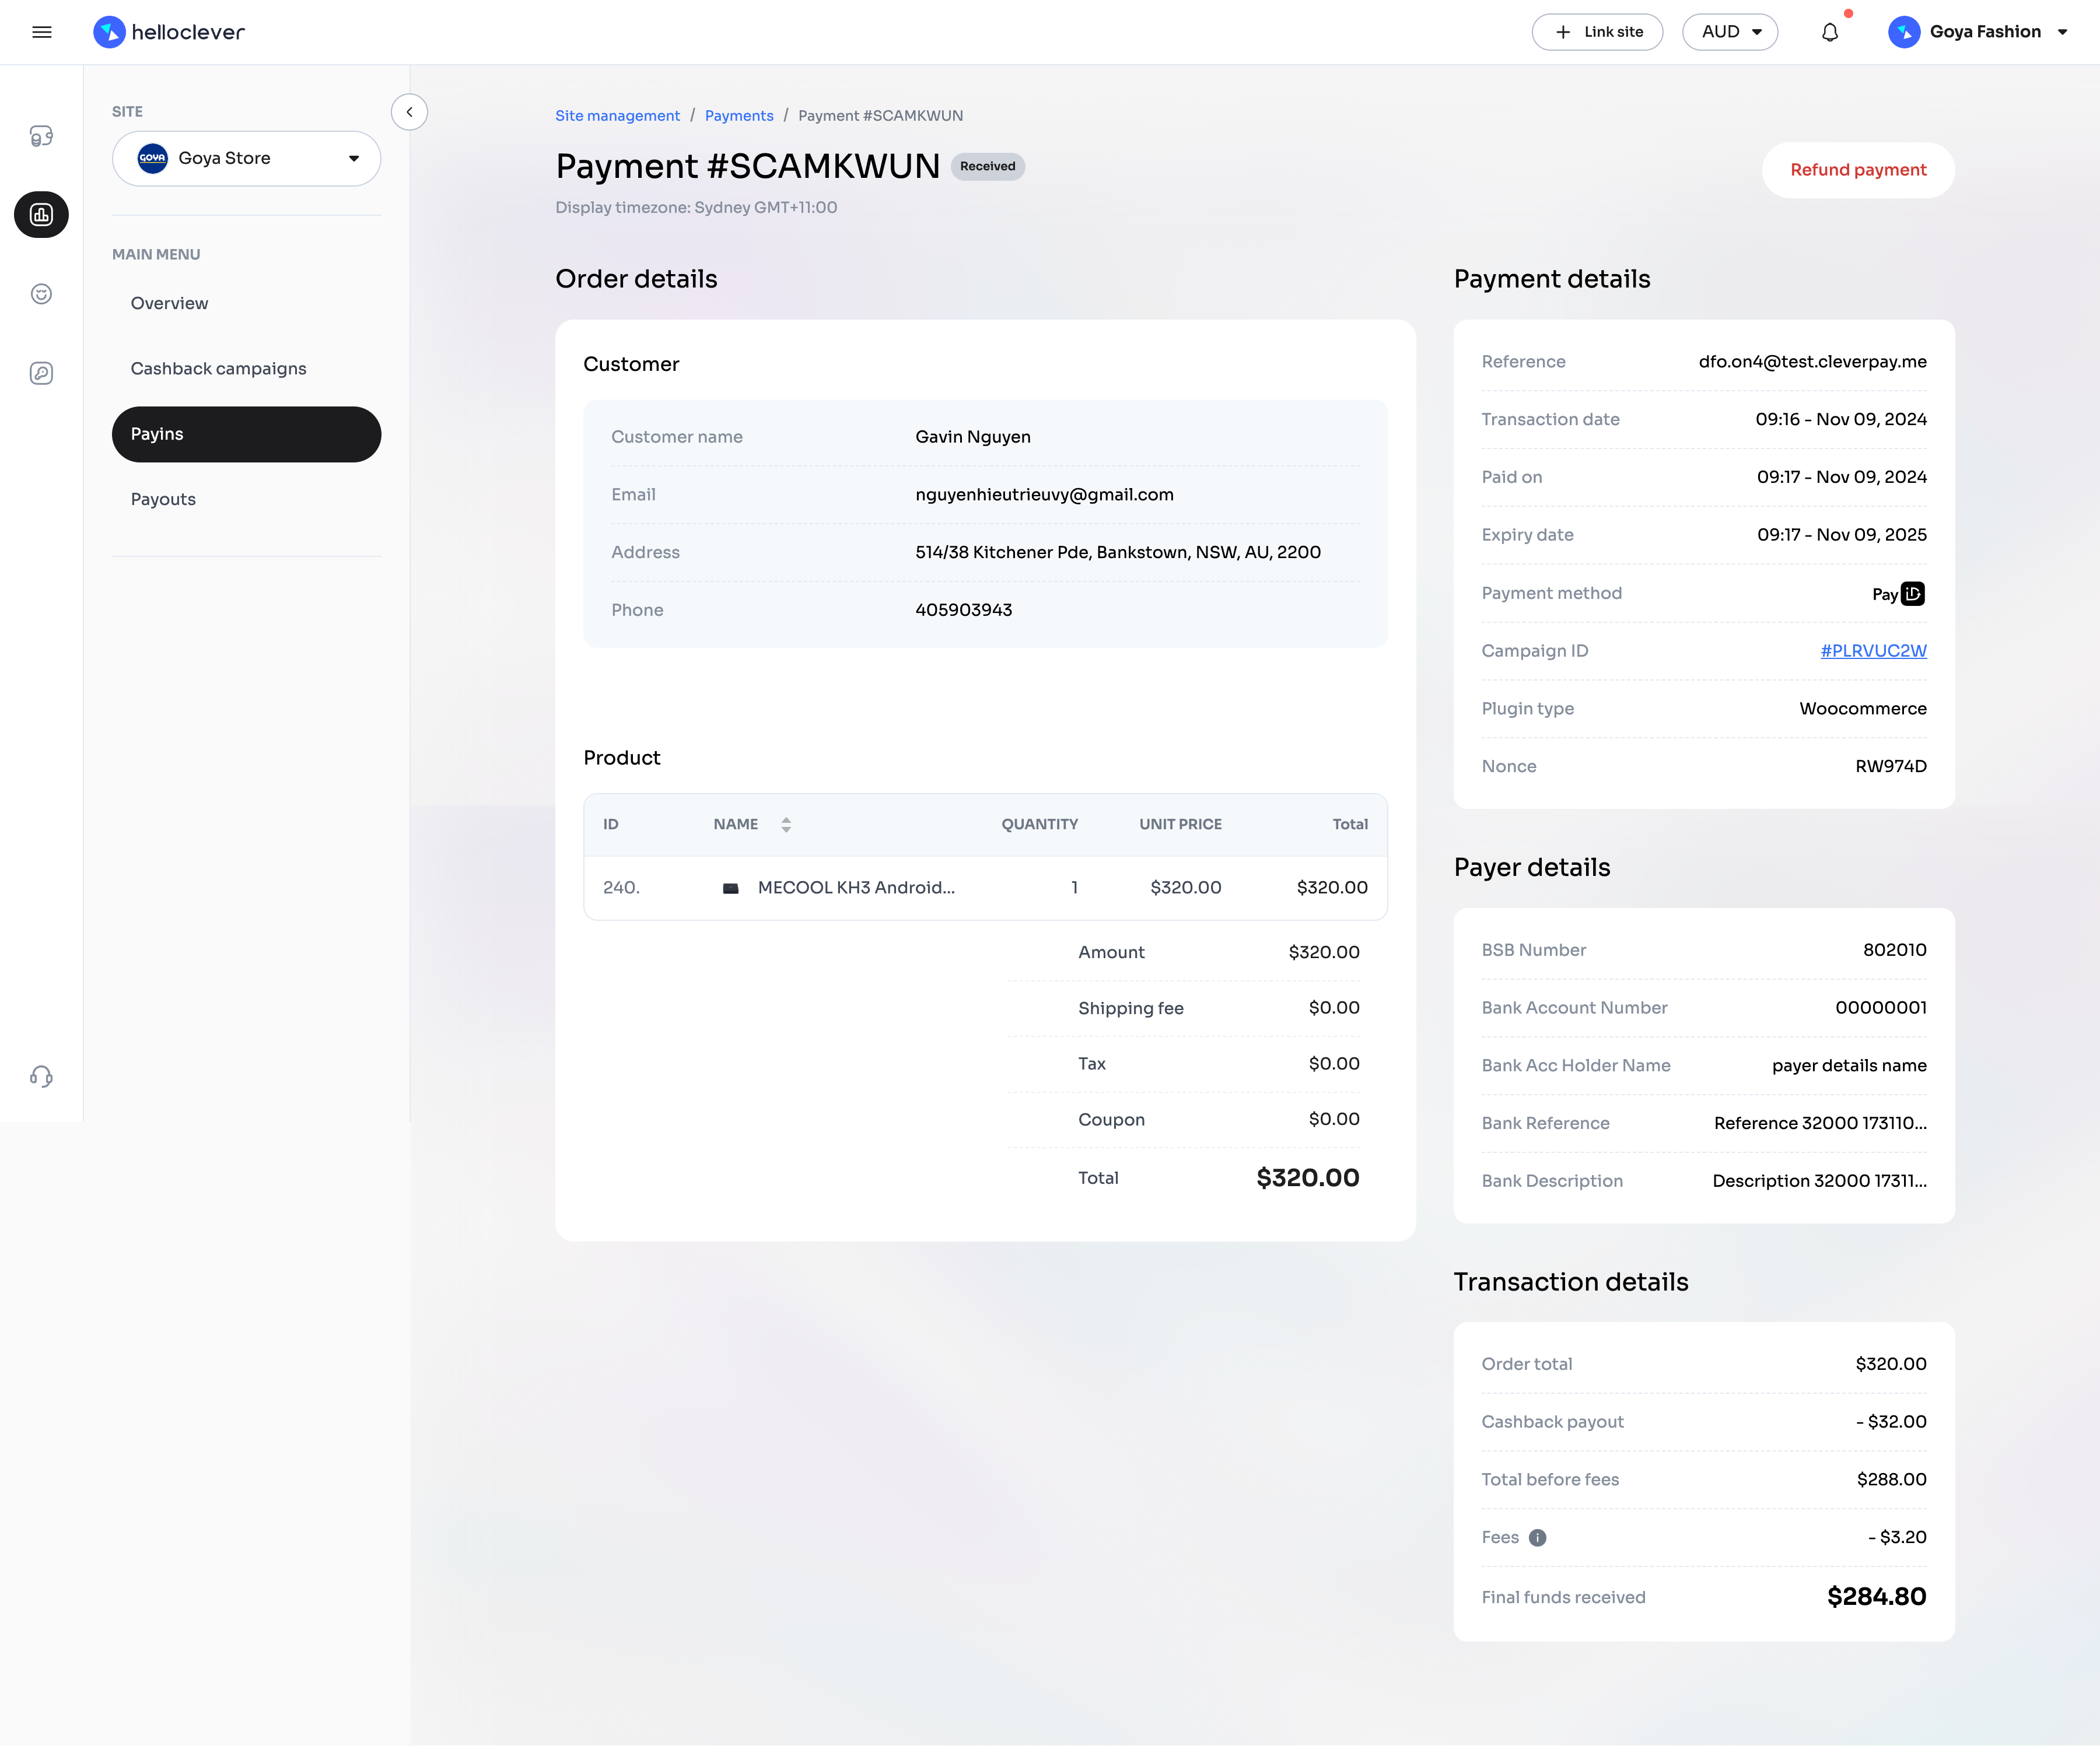Click the Fees info icon
The image size is (2100, 1746).
1537,1538
